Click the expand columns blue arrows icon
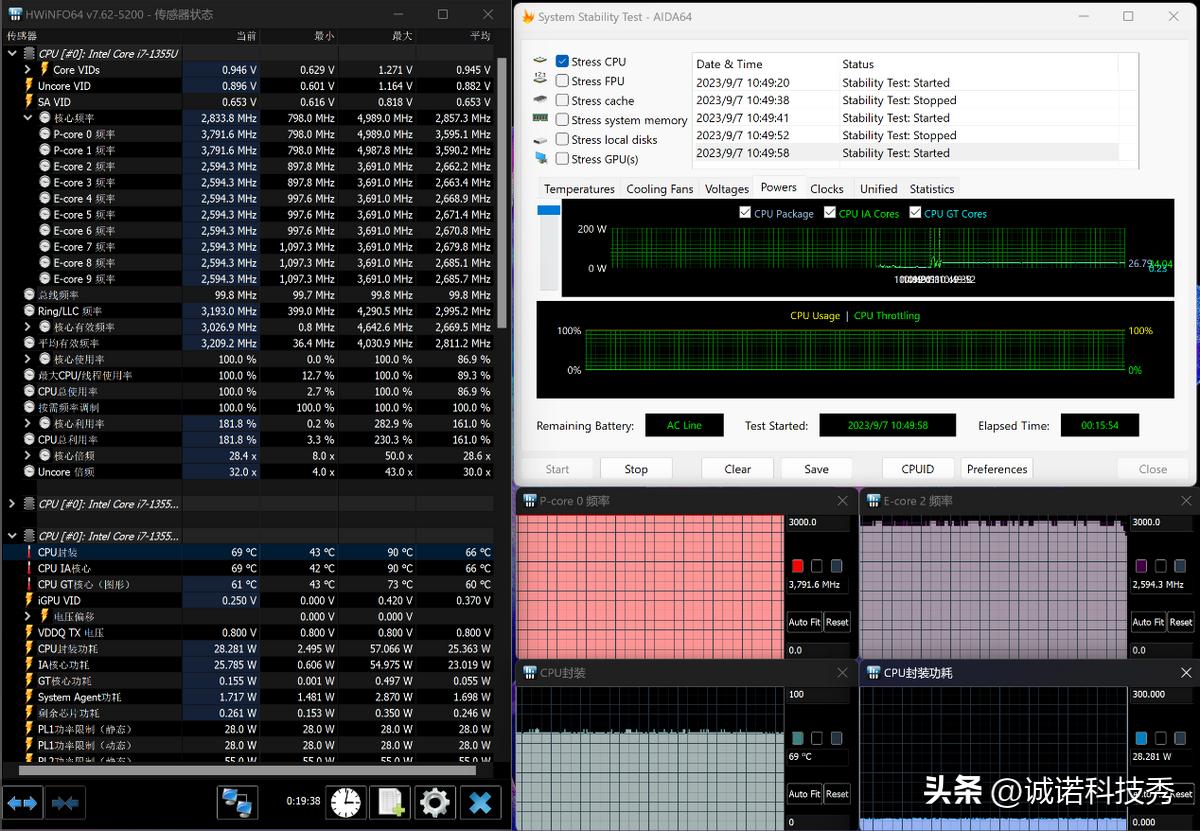 point(22,802)
